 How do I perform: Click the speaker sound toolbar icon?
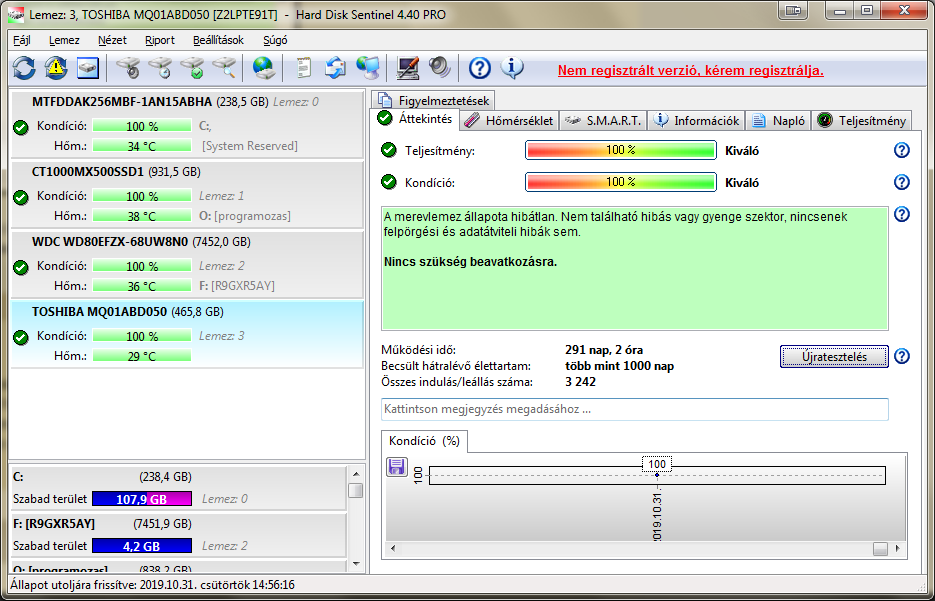point(440,69)
